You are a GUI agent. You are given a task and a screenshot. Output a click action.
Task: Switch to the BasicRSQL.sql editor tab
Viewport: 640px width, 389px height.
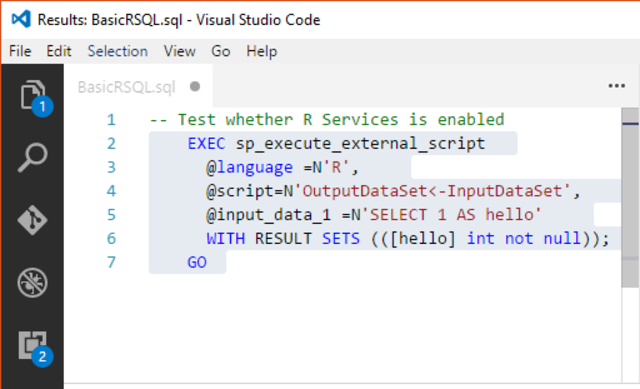point(138,87)
